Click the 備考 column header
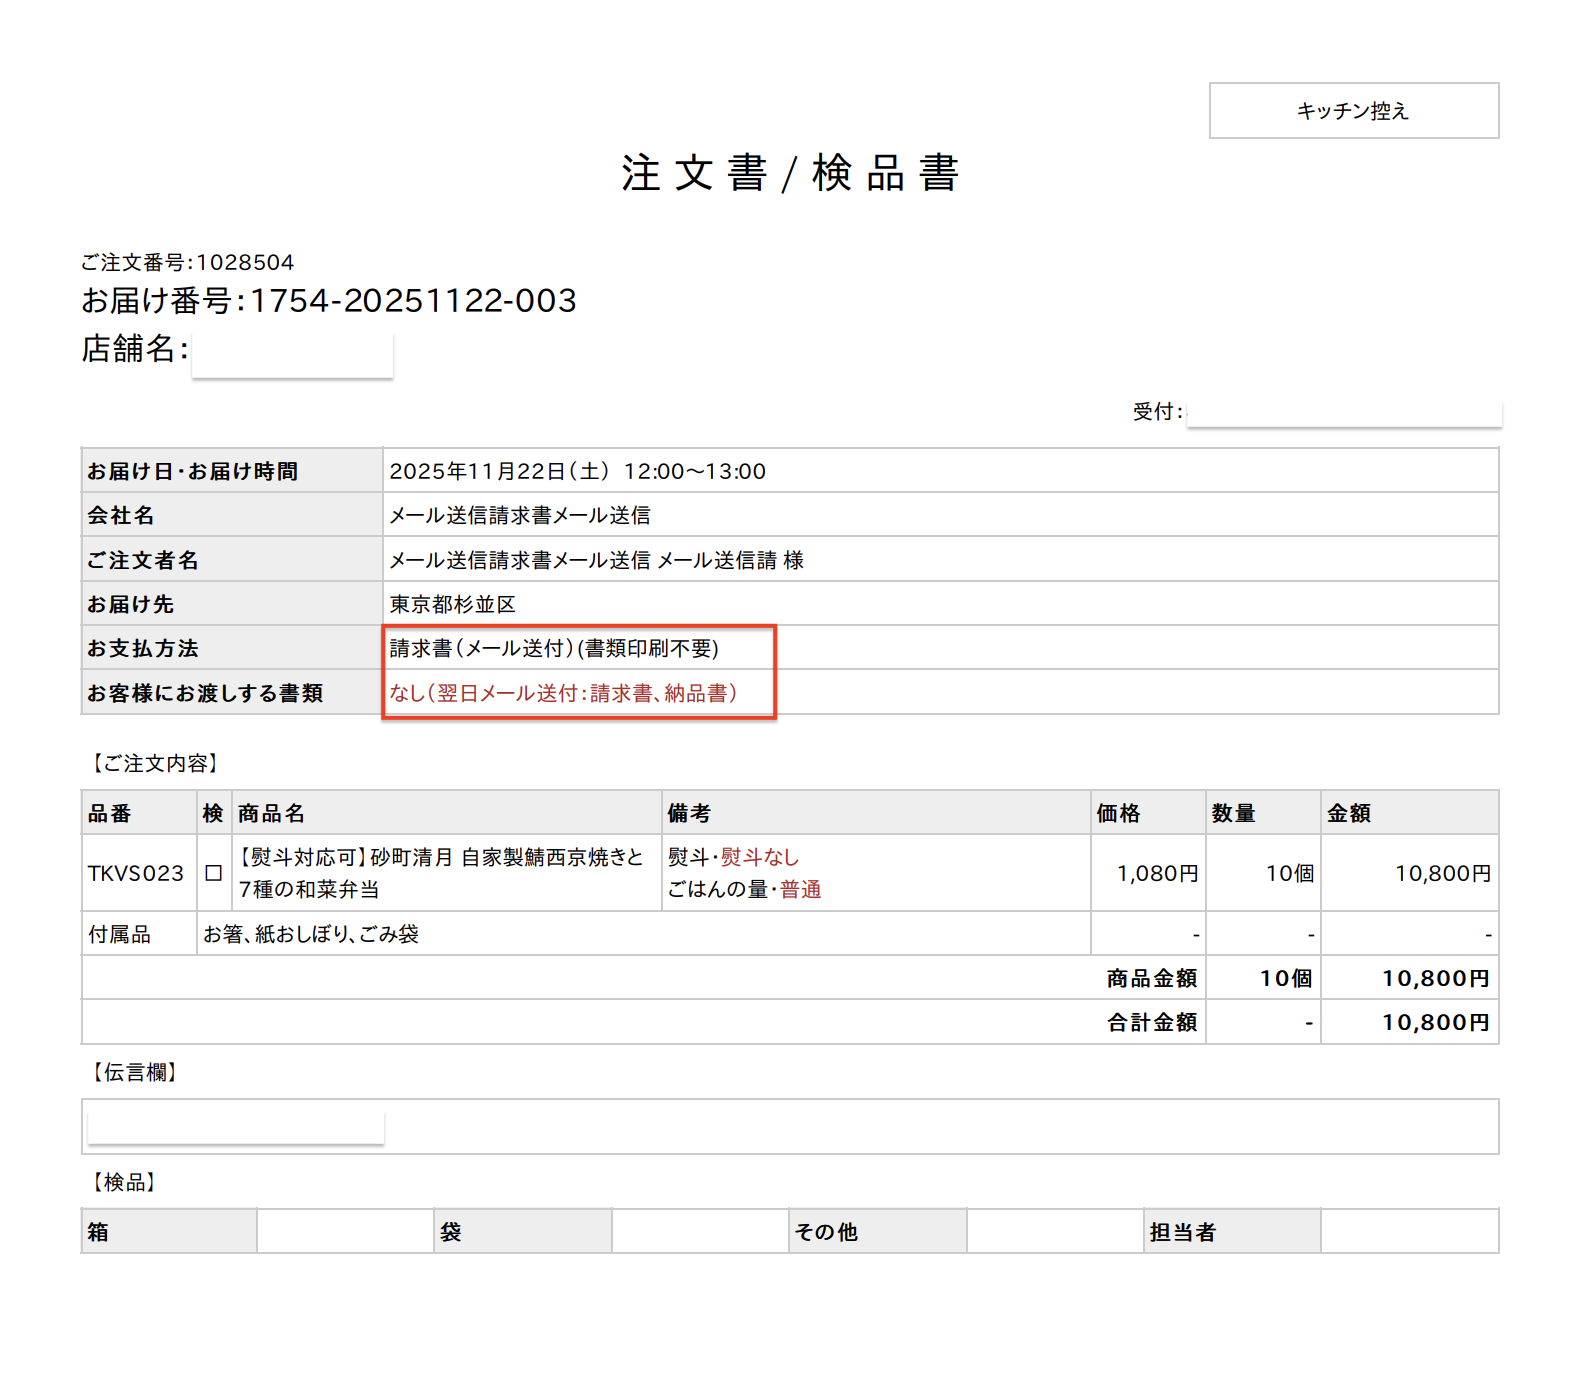The image size is (1570, 1392). tap(876, 813)
